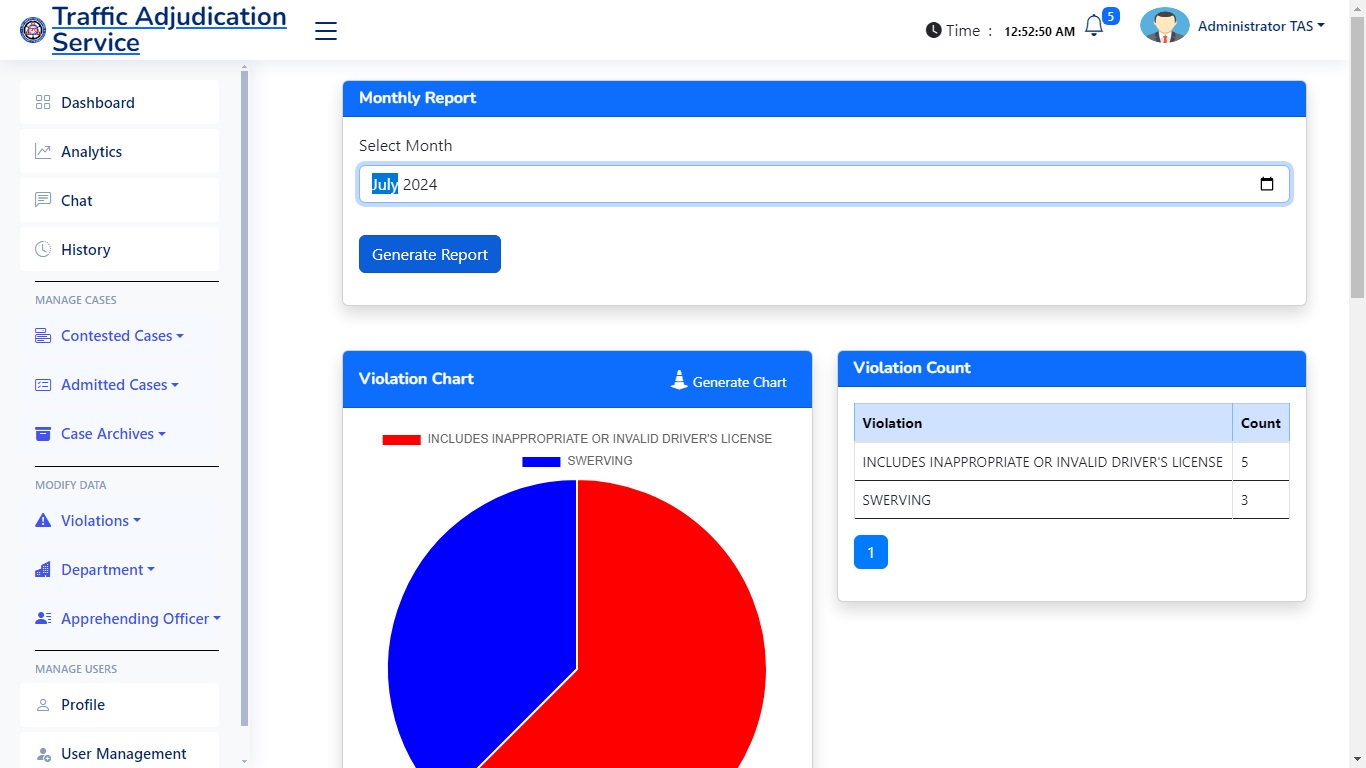Click the Select Month input field
This screenshot has height=768, width=1366.
tap(800, 184)
